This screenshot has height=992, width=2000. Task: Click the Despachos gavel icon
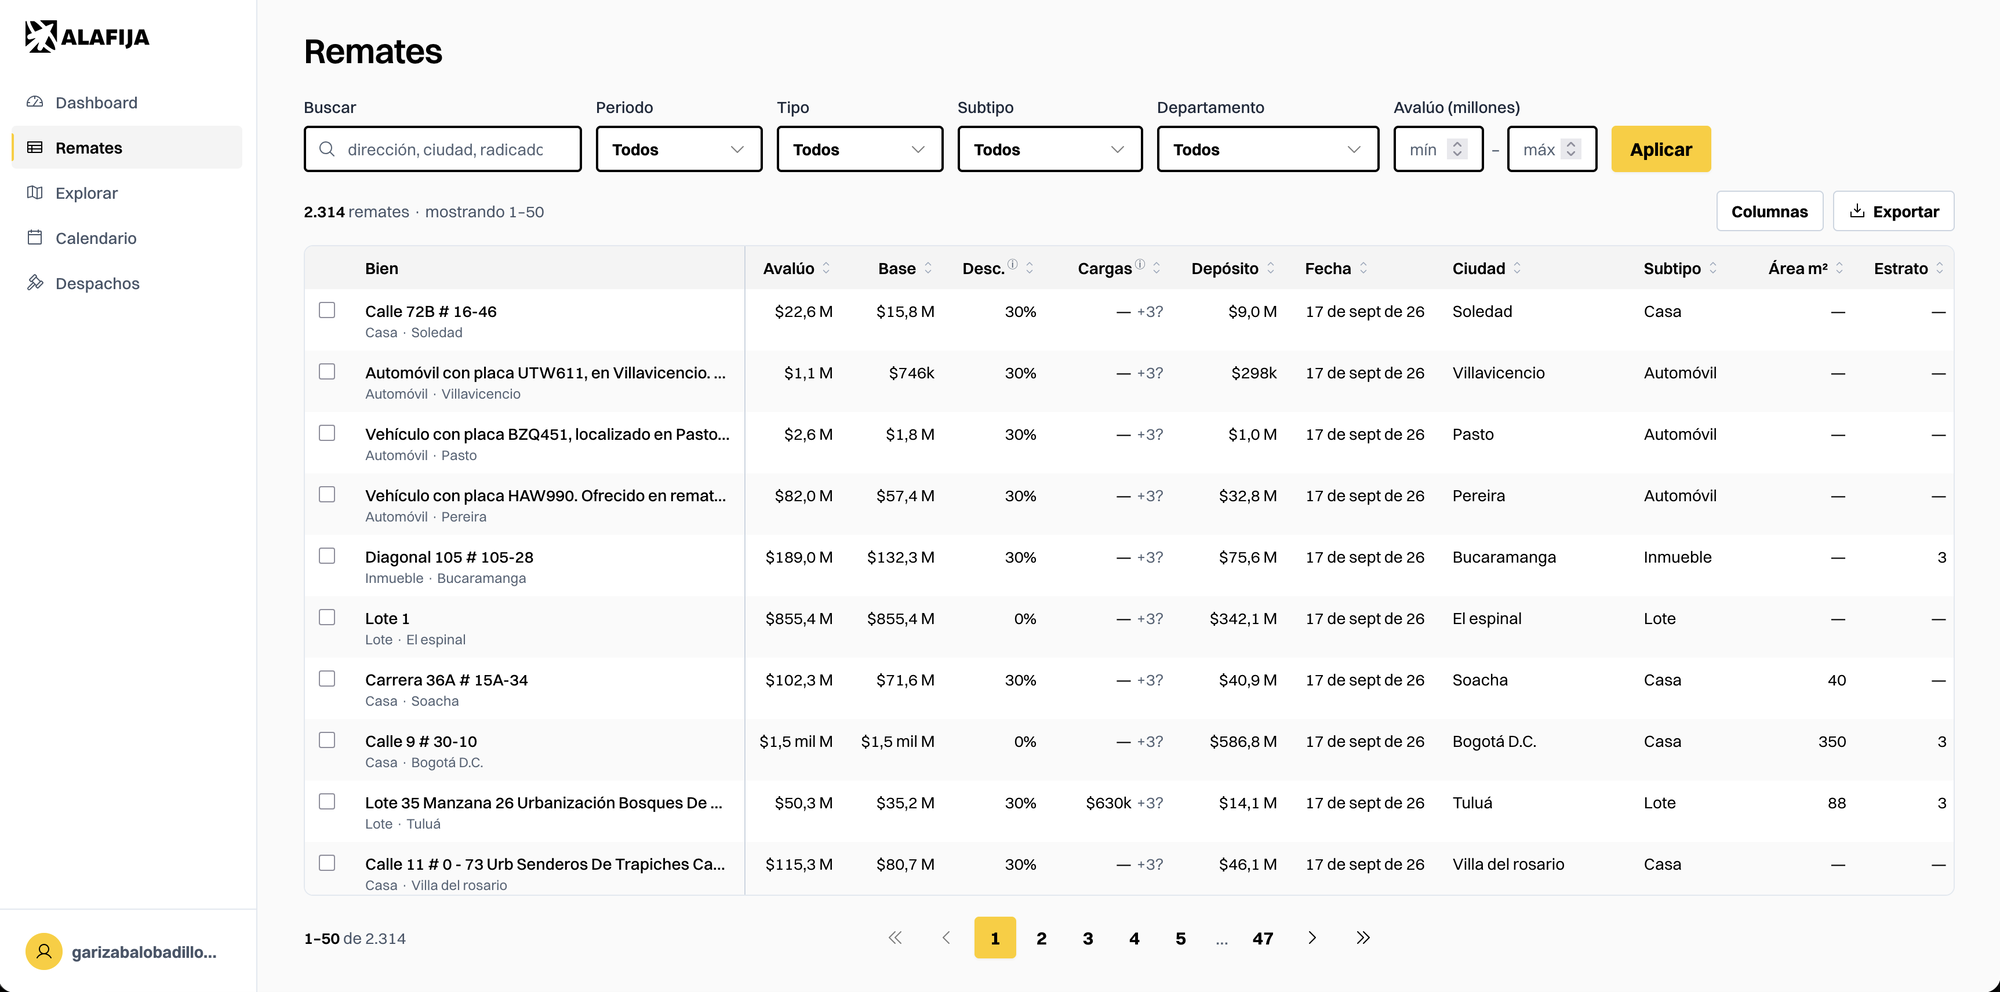35,283
